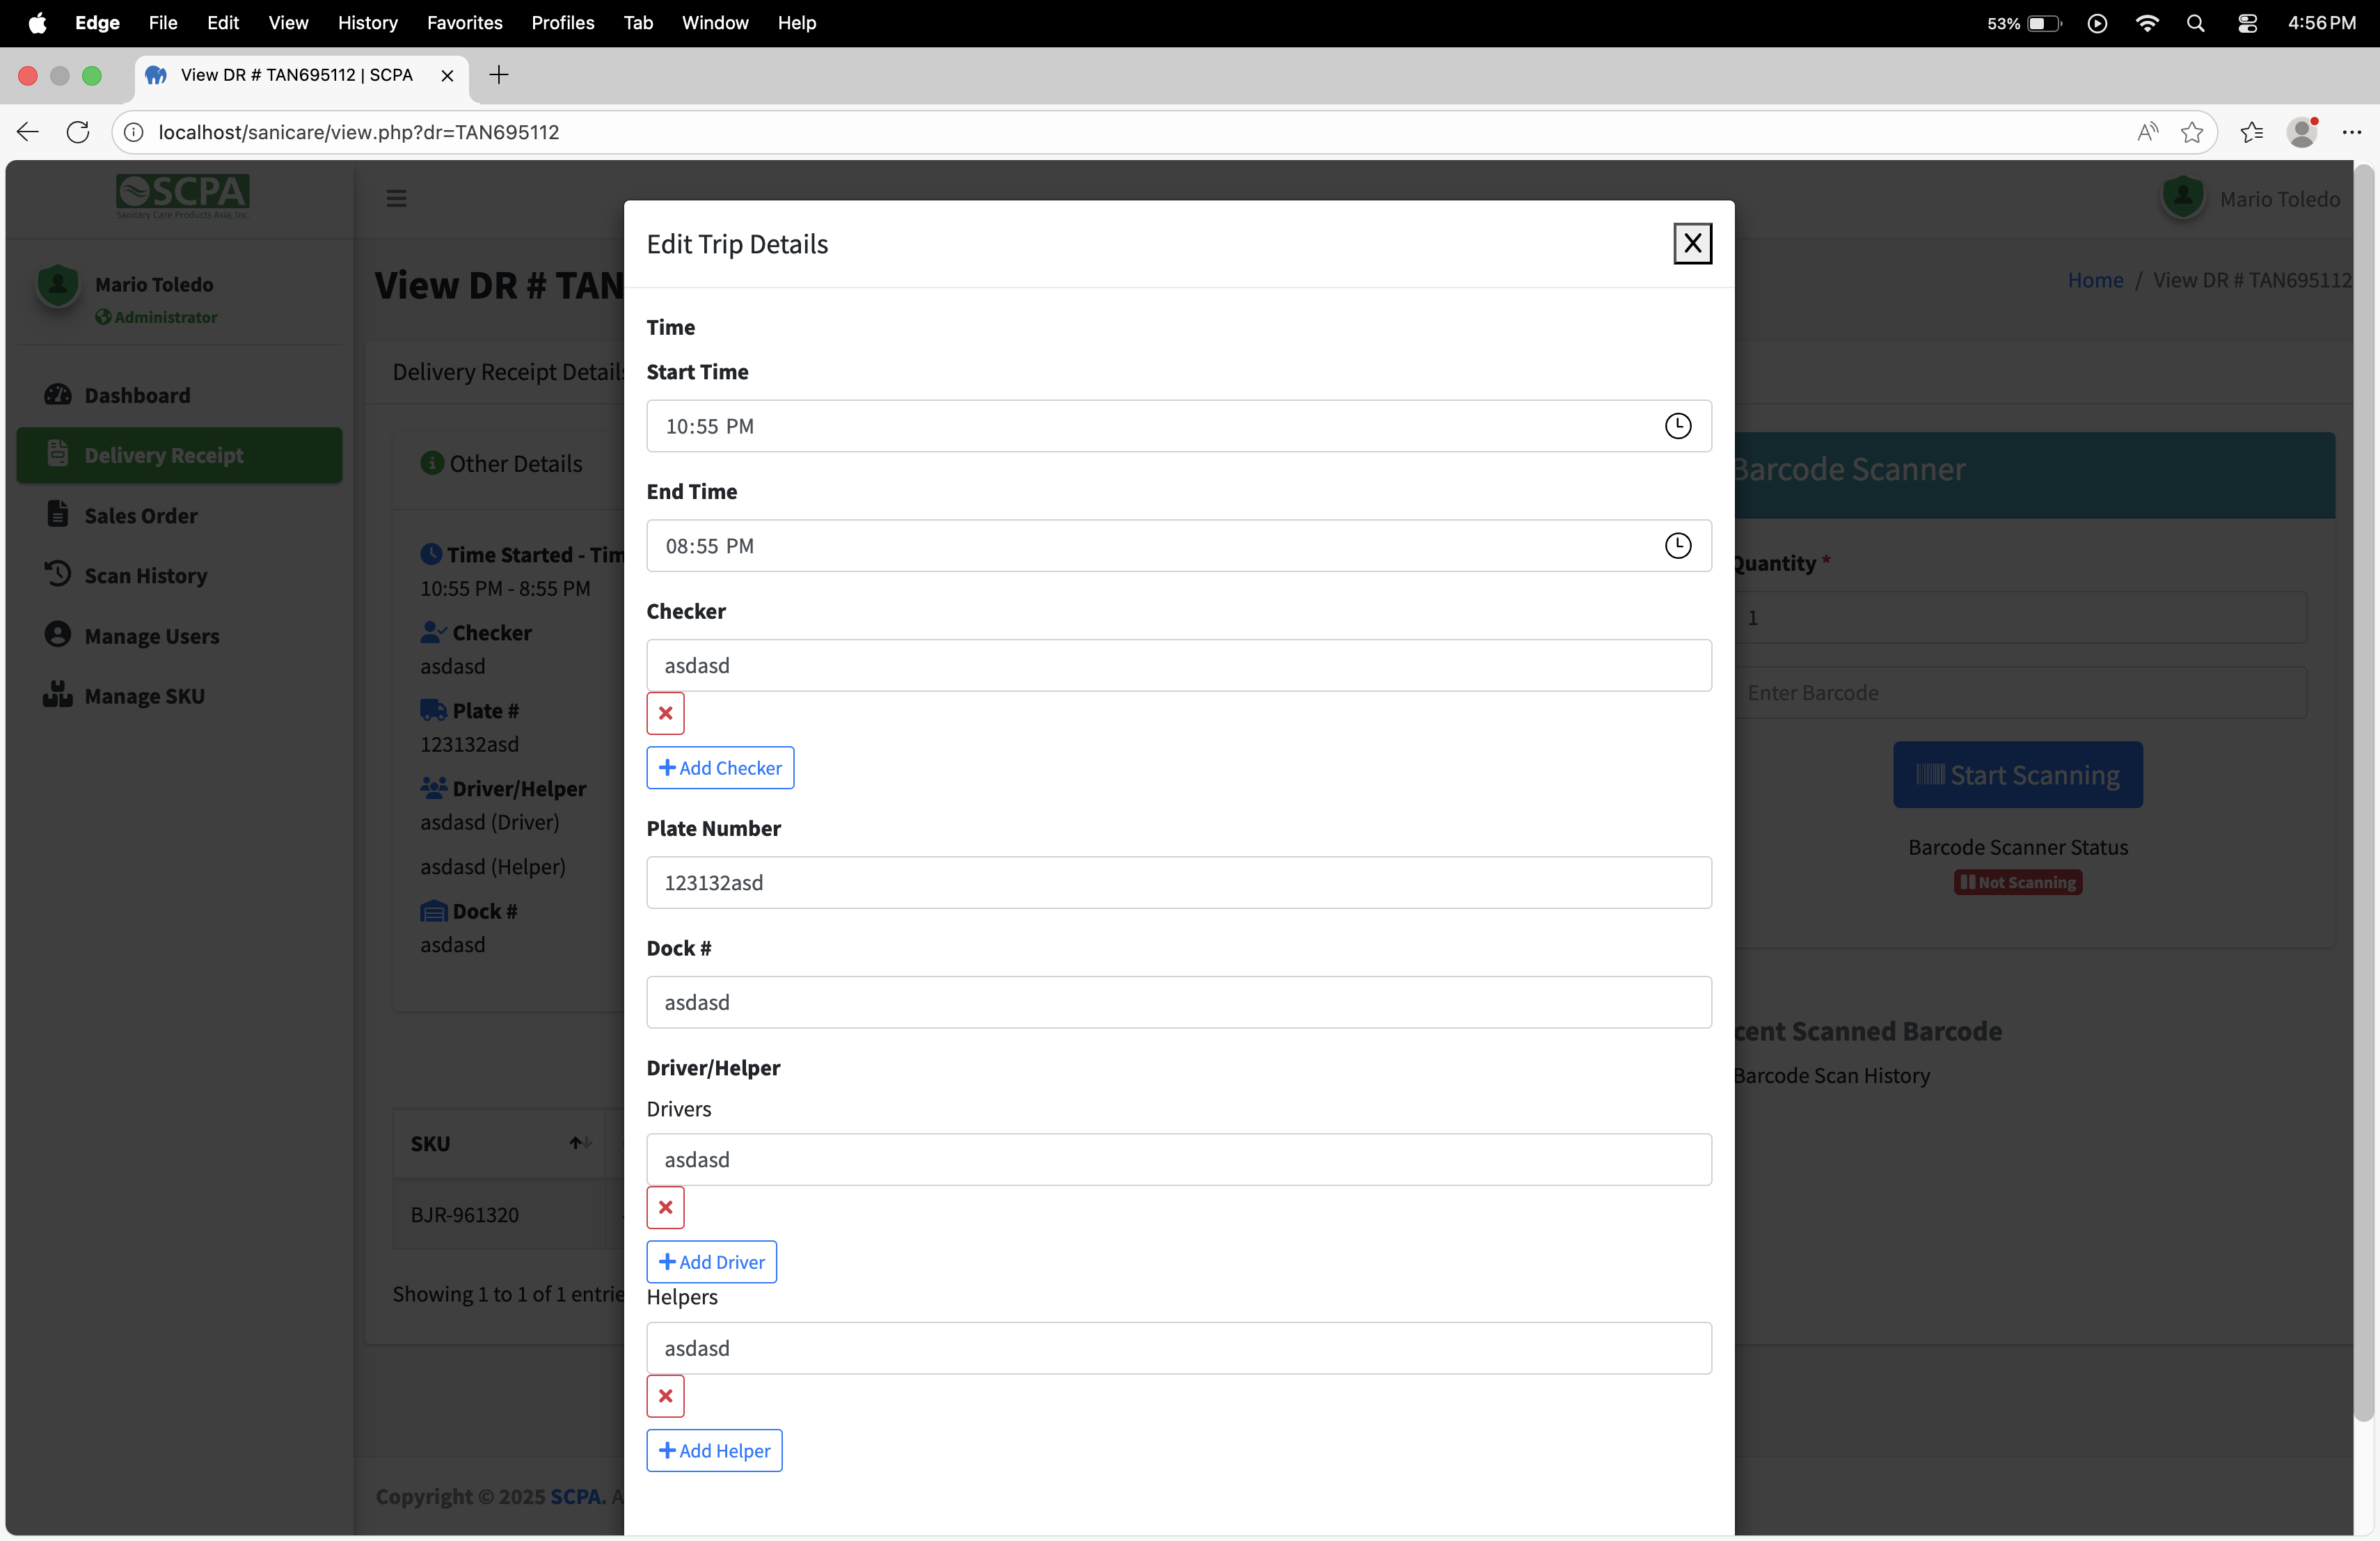The height and width of the screenshot is (1541, 2380).
Task: Focus the Plate Number input field
Action: tap(1178, 882)
